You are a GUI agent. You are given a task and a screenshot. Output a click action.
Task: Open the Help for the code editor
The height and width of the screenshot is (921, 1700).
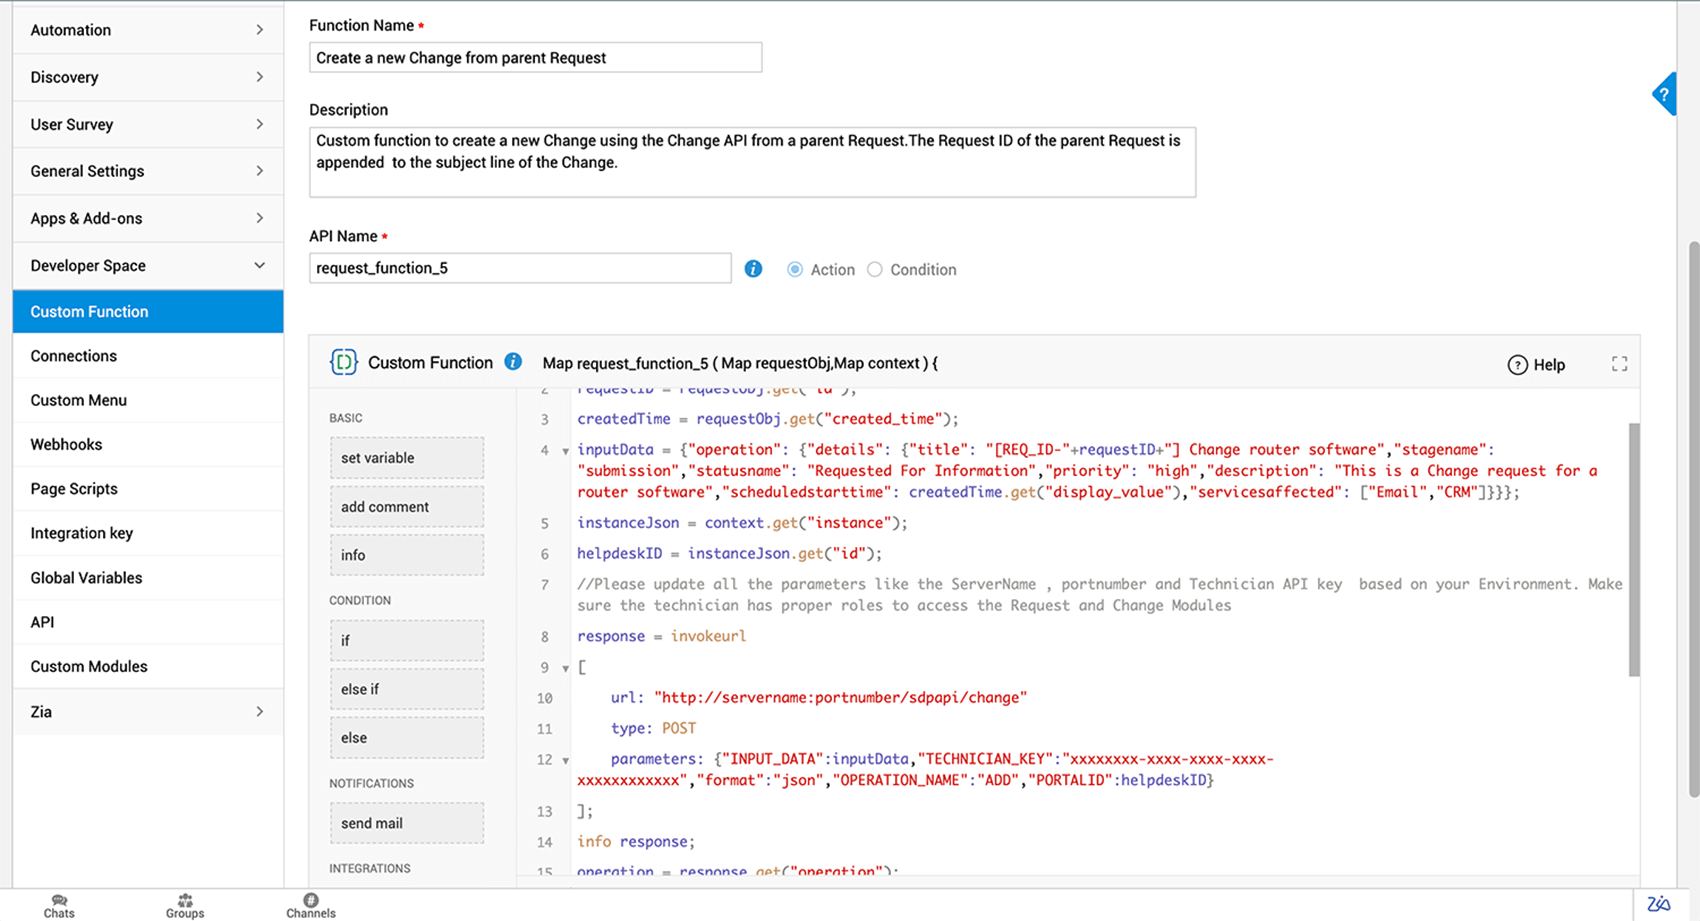[1536, 365]
